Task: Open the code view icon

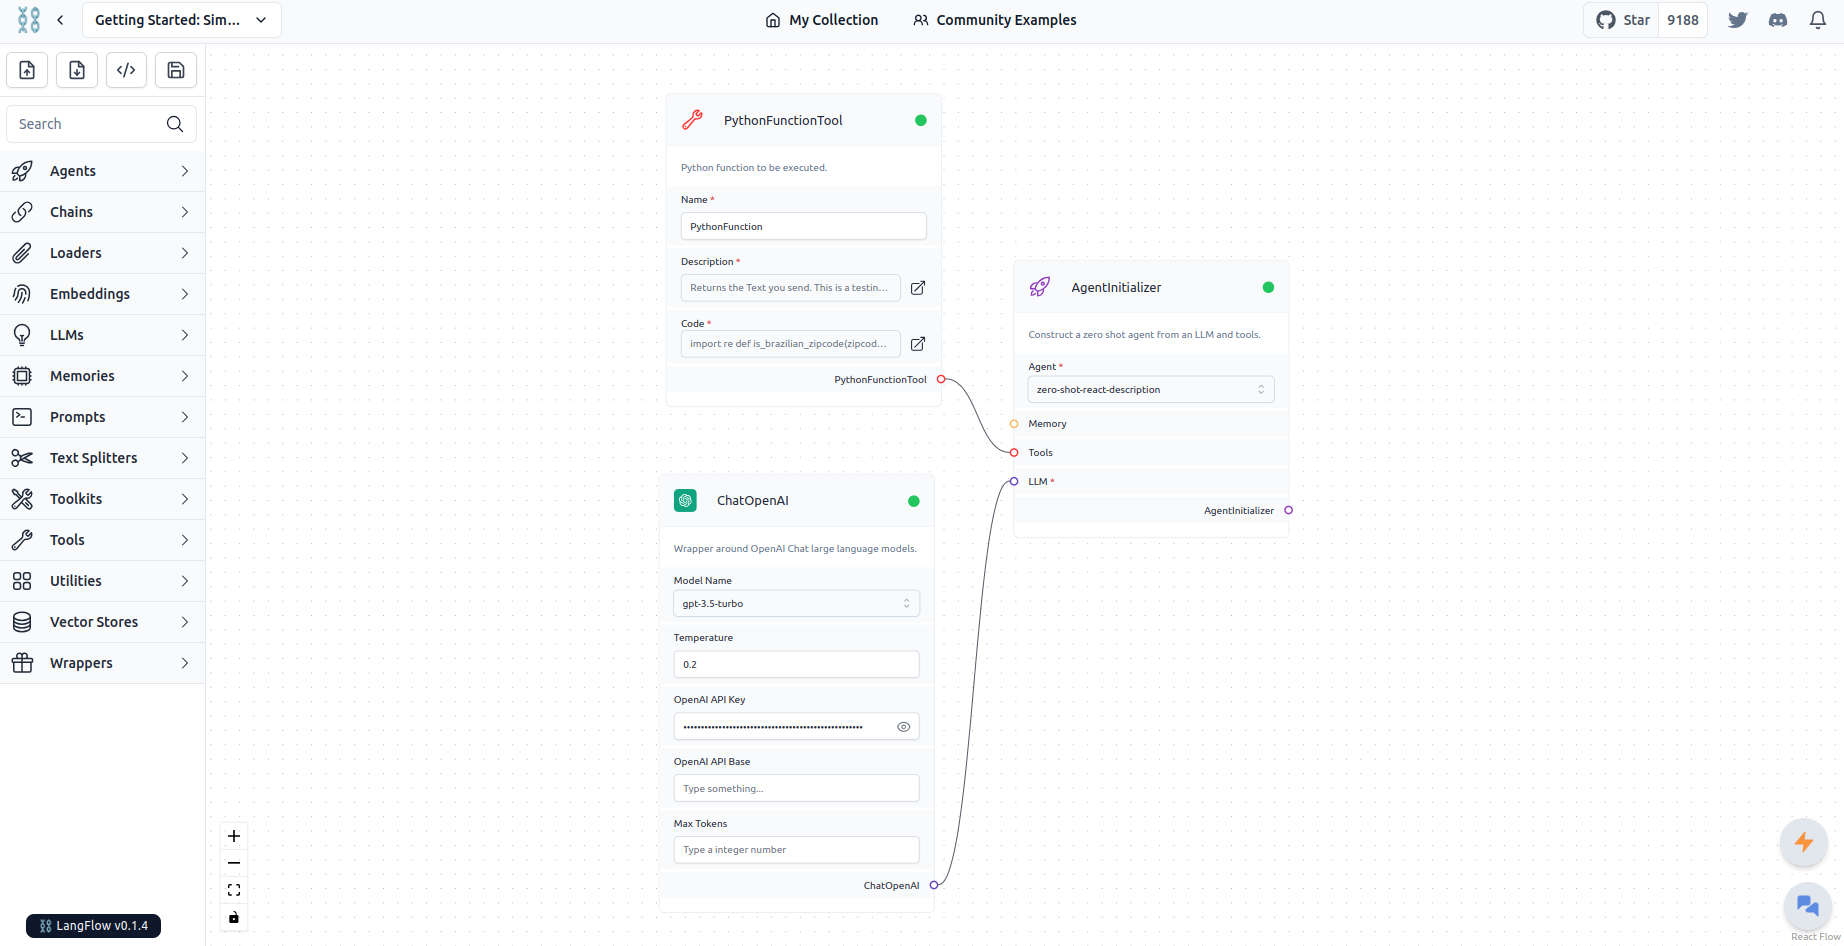Action: click(x=126, y=70)
